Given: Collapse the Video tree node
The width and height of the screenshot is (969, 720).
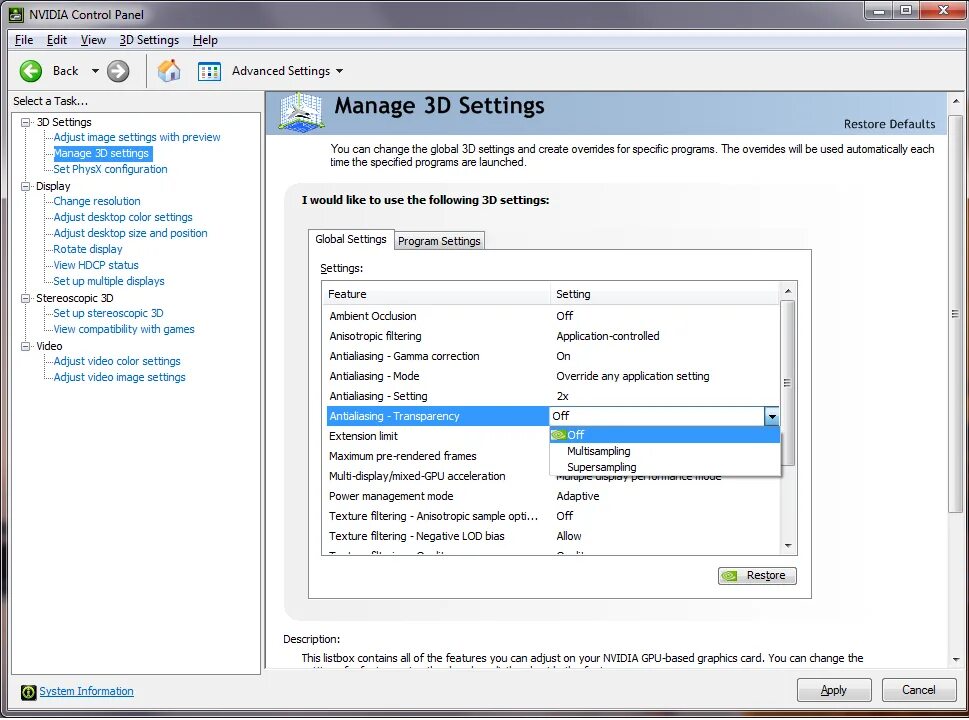Looking at the screenshot, I should tap(25, 346).
